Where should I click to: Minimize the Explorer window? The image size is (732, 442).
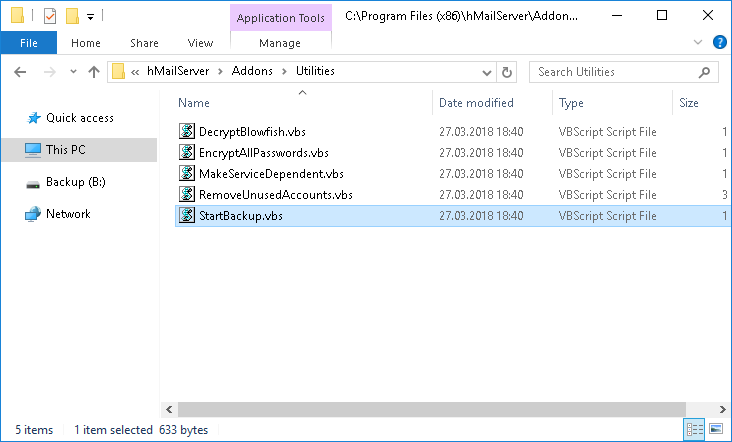617,15
